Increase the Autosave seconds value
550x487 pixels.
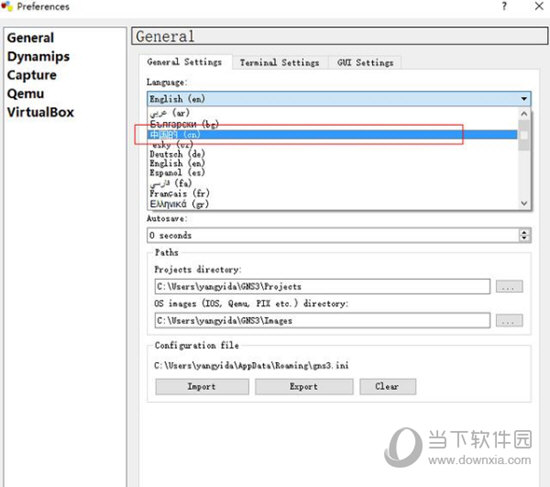(524, 232)
